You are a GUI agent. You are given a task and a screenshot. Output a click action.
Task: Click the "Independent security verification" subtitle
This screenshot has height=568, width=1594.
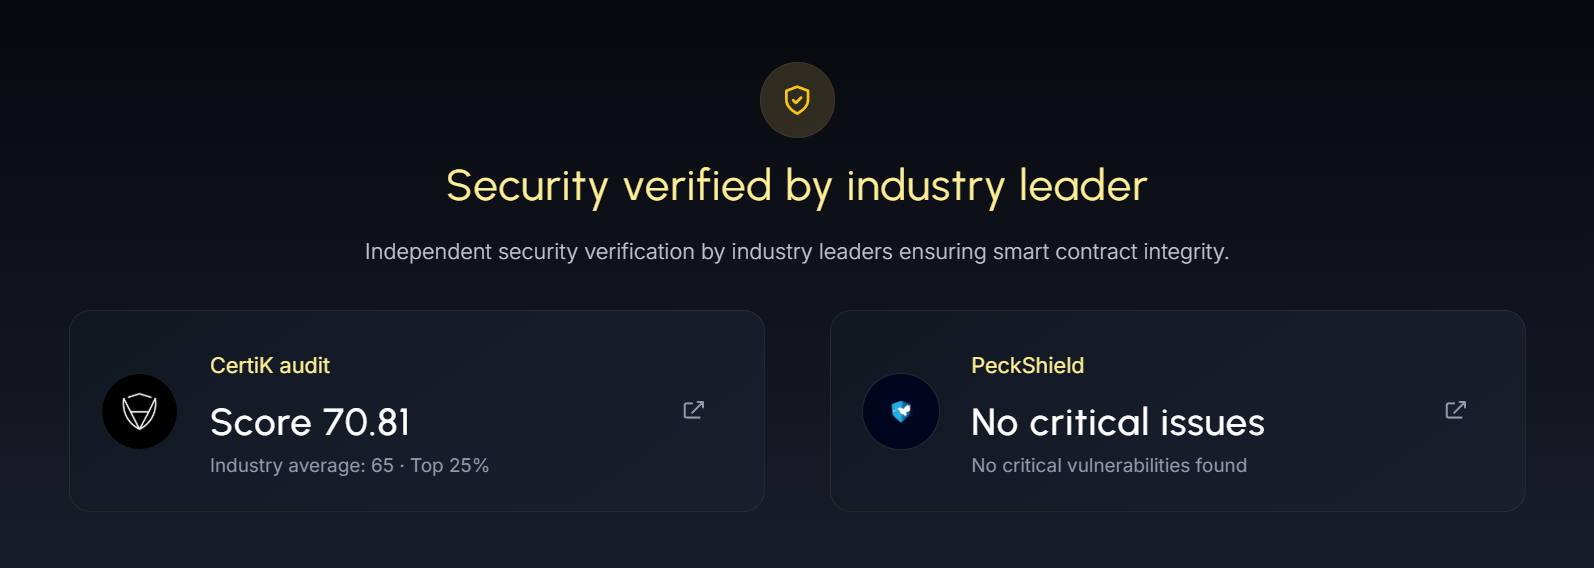(797, 252)
